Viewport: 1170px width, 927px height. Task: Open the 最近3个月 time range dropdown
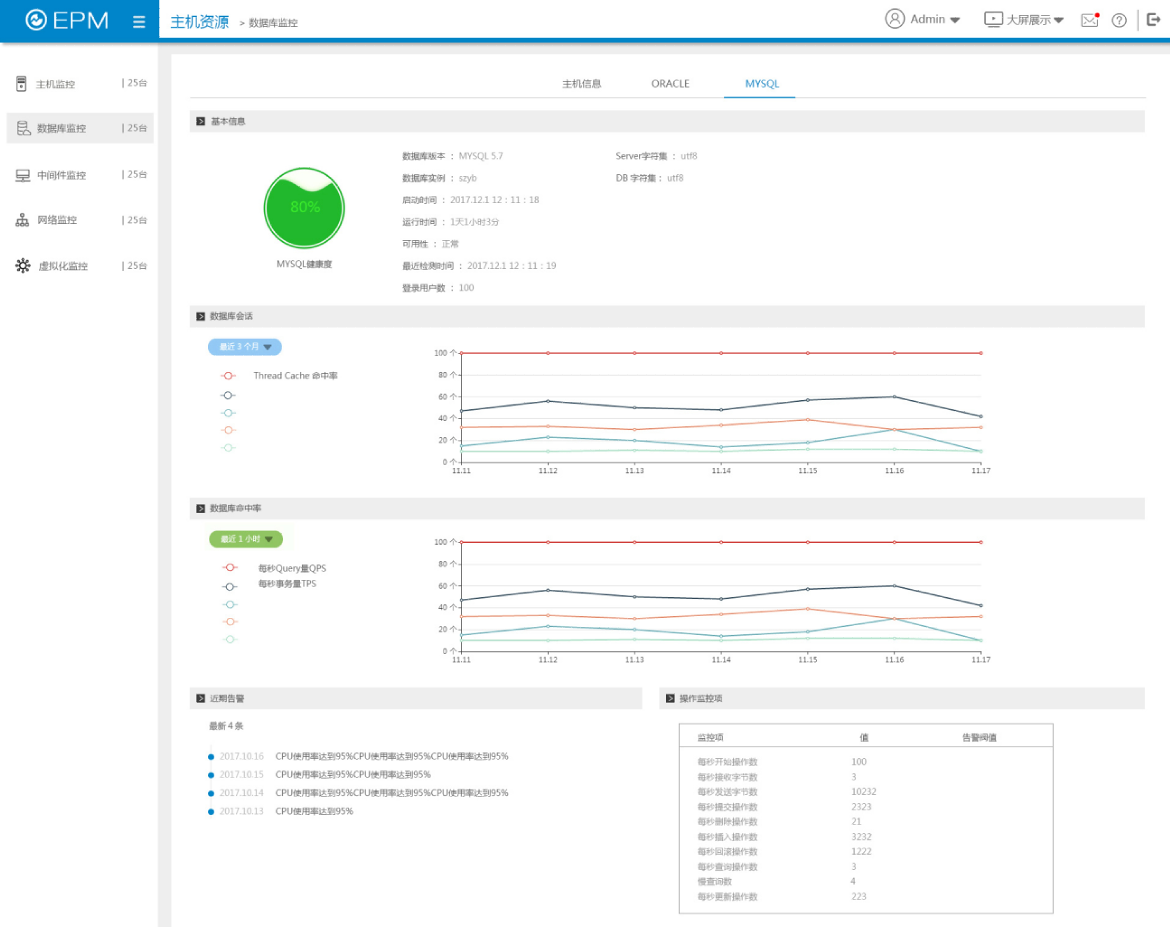(x=245, y=347)
